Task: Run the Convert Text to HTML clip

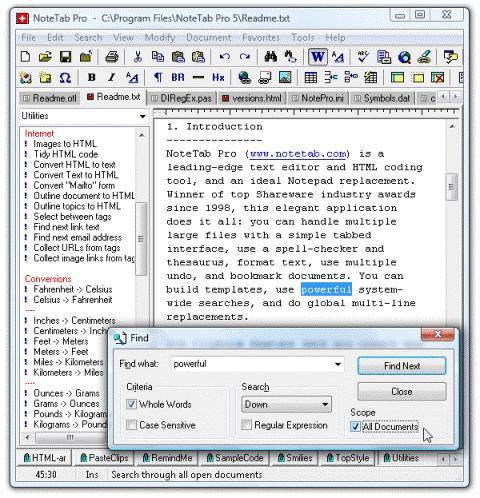Action: pos(76,175)
